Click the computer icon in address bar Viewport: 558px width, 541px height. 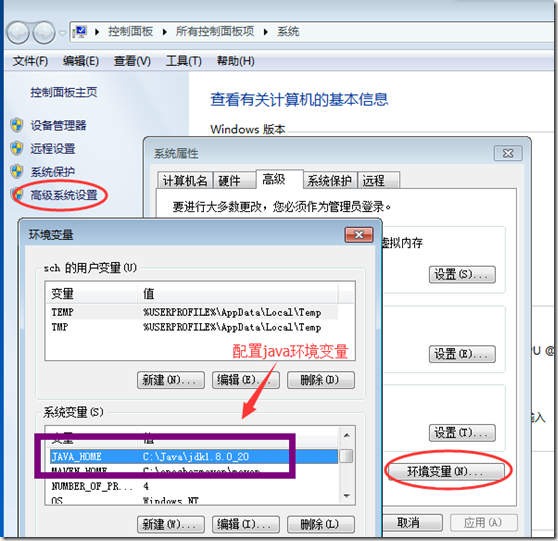tap(80, 32)
